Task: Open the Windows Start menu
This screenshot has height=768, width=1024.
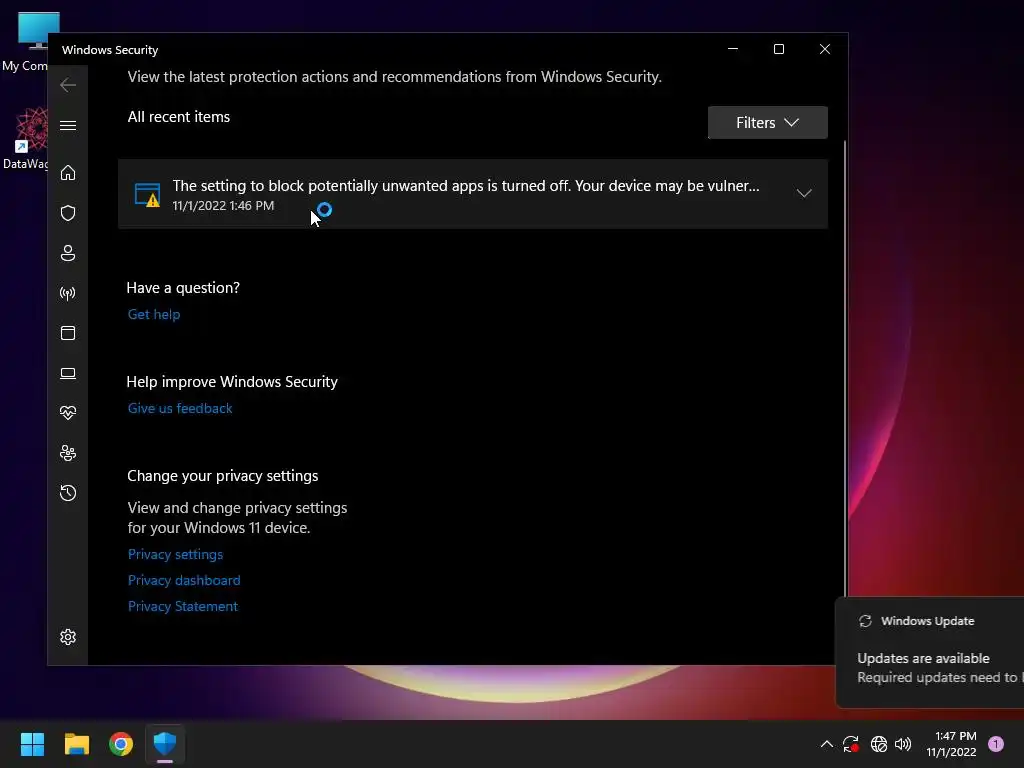Action: [x=32, y=744]
